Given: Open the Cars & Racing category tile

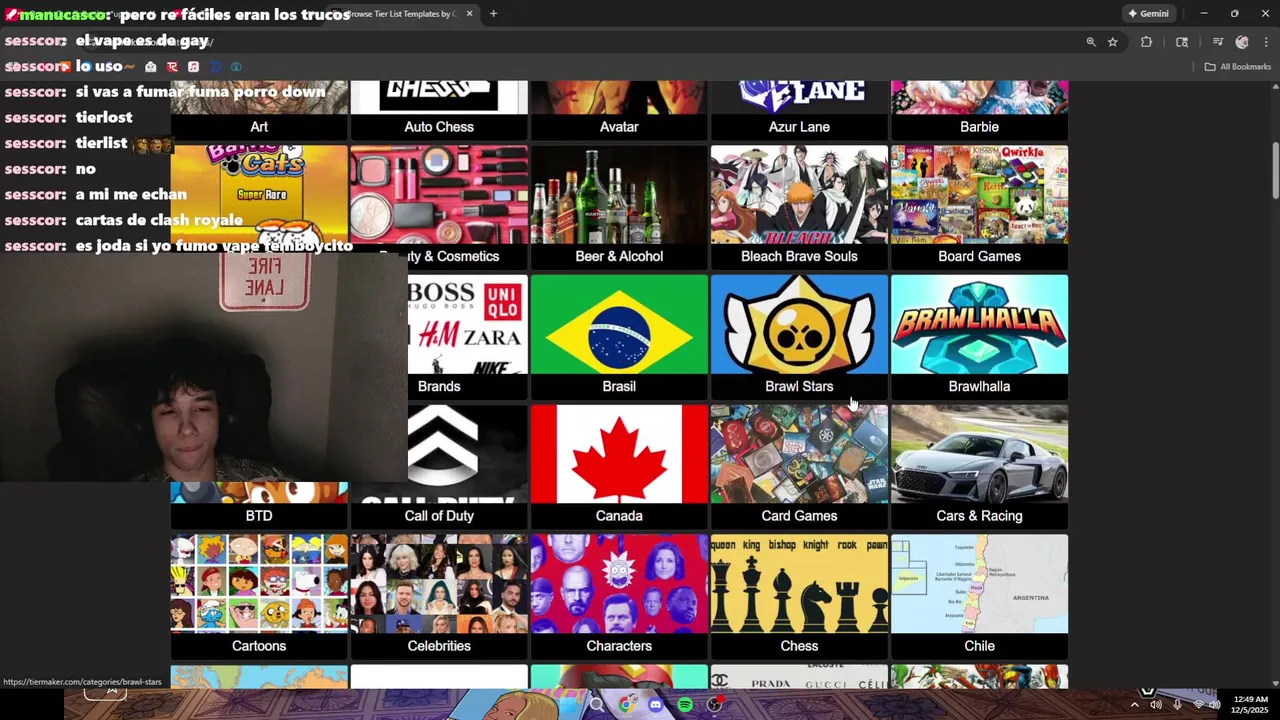Looking at the screenshot, I should (979, 467).
